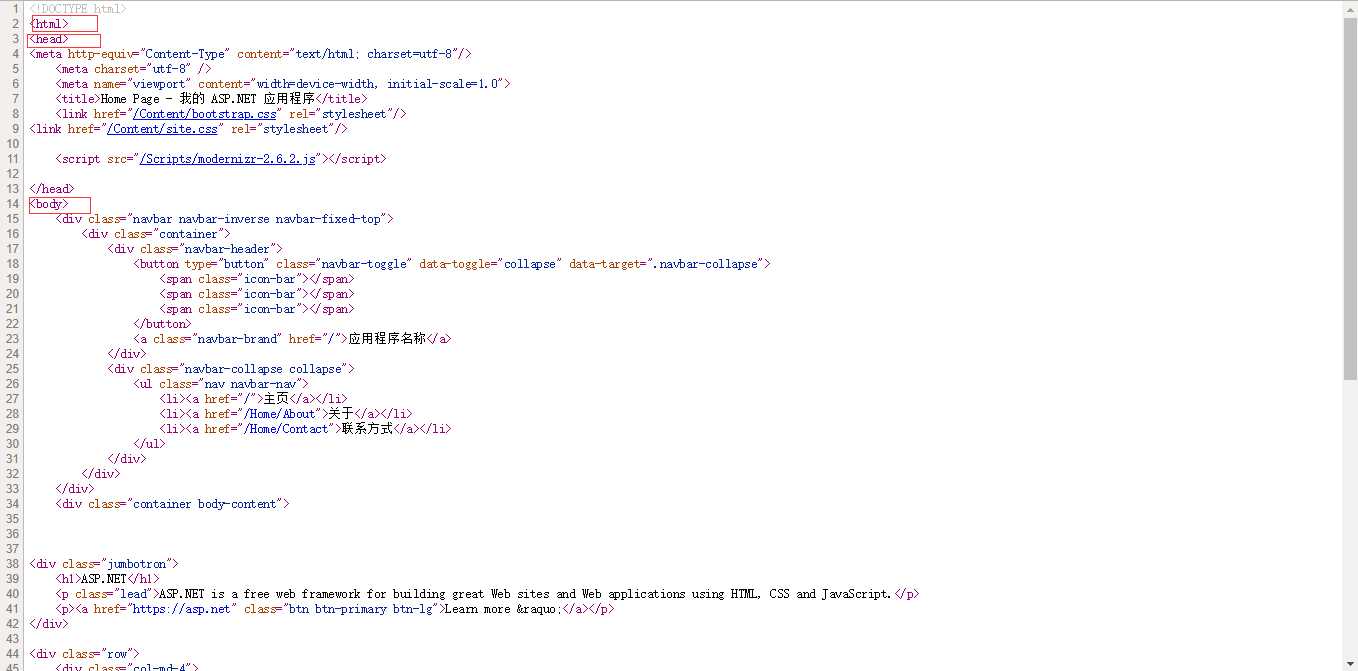This screenshot has width=1358, height=671.
Task: Click the <!DOCTYPE html> declaration text
Action: (78, 9)
